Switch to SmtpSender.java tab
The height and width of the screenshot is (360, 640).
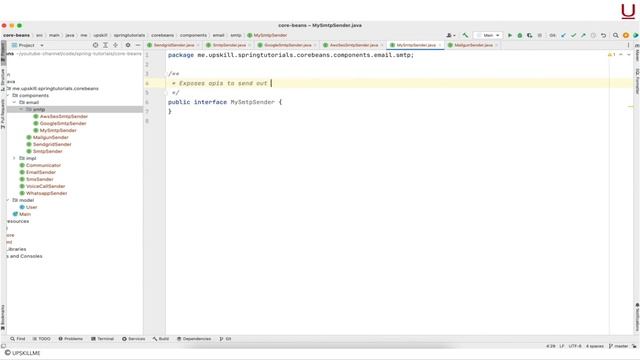(229, 45)
